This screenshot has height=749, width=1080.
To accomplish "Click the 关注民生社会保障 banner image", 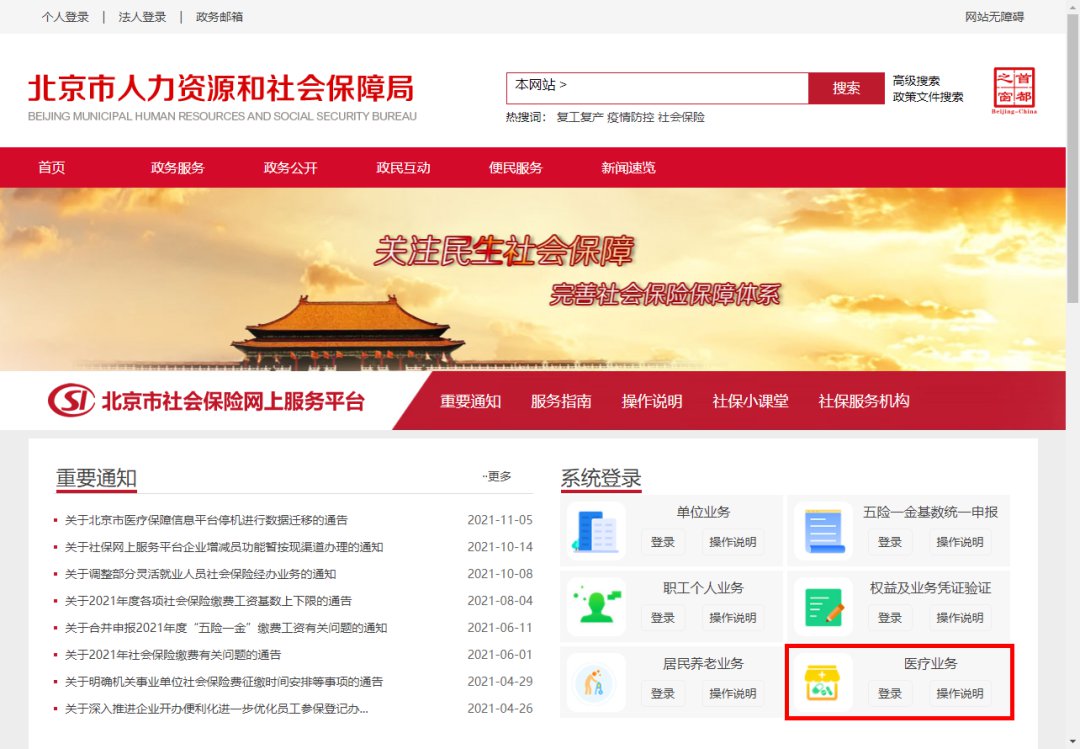I will tap(532, 279).
